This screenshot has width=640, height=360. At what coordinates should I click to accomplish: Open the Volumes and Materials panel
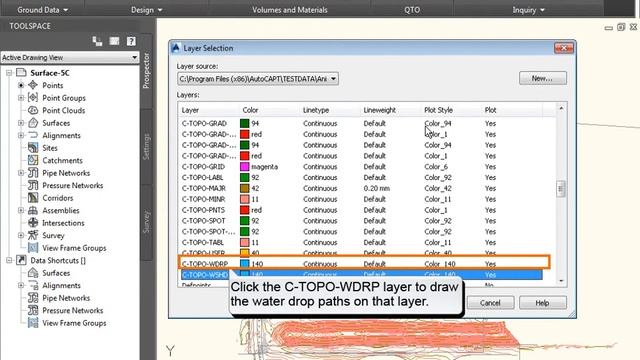289,10
